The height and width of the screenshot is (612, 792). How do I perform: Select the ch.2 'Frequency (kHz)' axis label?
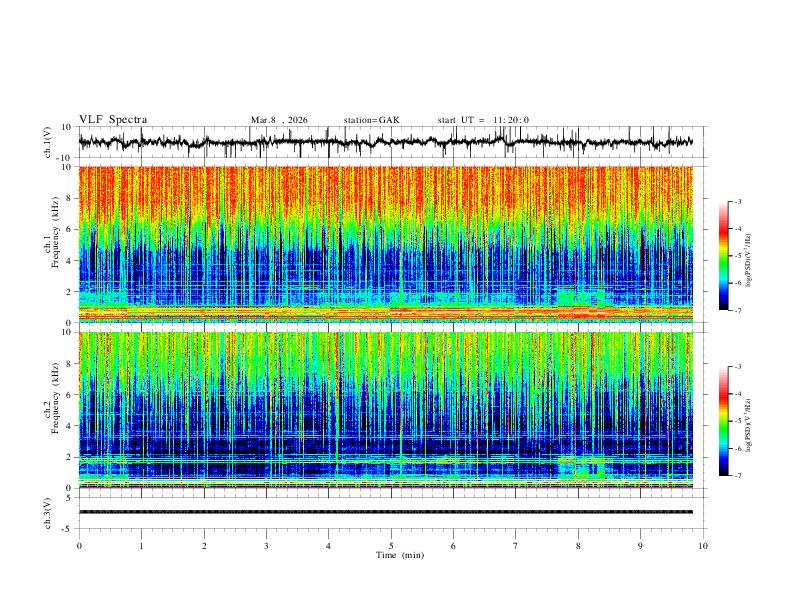point(56,398)
